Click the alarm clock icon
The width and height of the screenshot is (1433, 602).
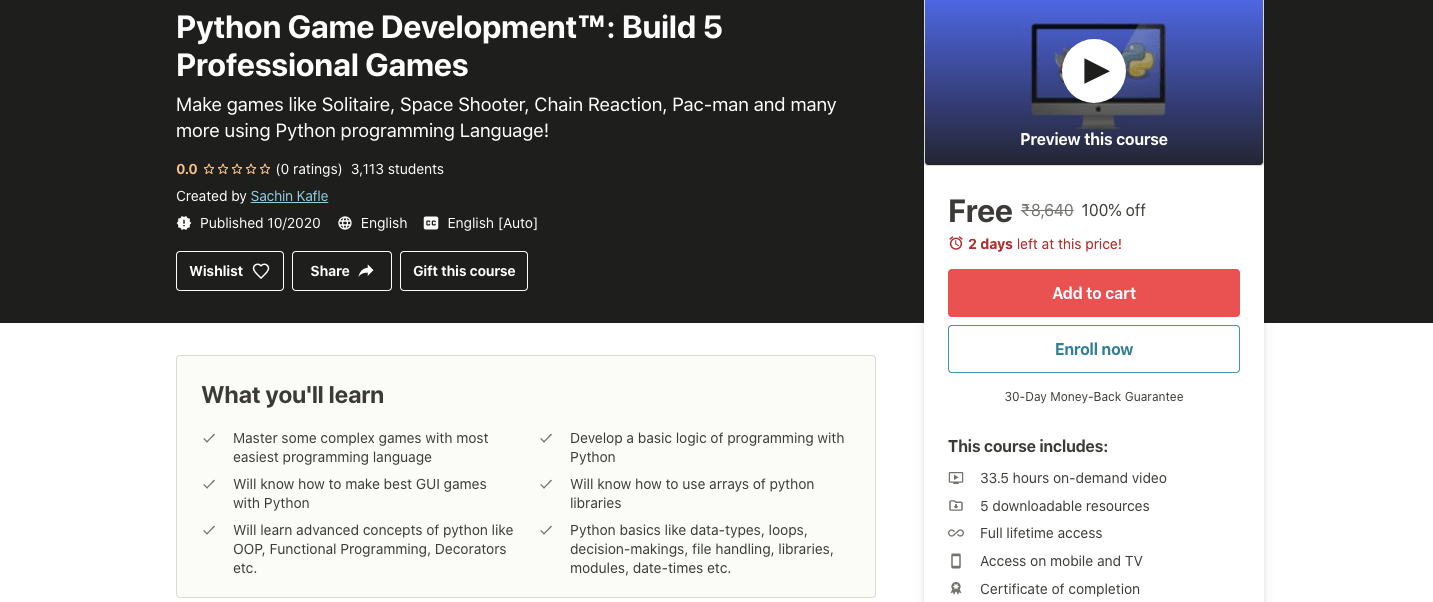956,243
